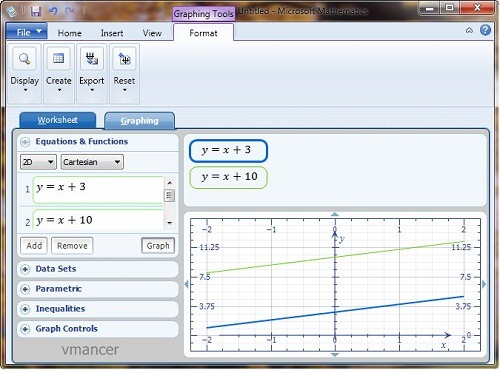Open the 2D dimension dropdown
Screen dimensions: 500x370
pyautogui.click(x=38, y=162)
